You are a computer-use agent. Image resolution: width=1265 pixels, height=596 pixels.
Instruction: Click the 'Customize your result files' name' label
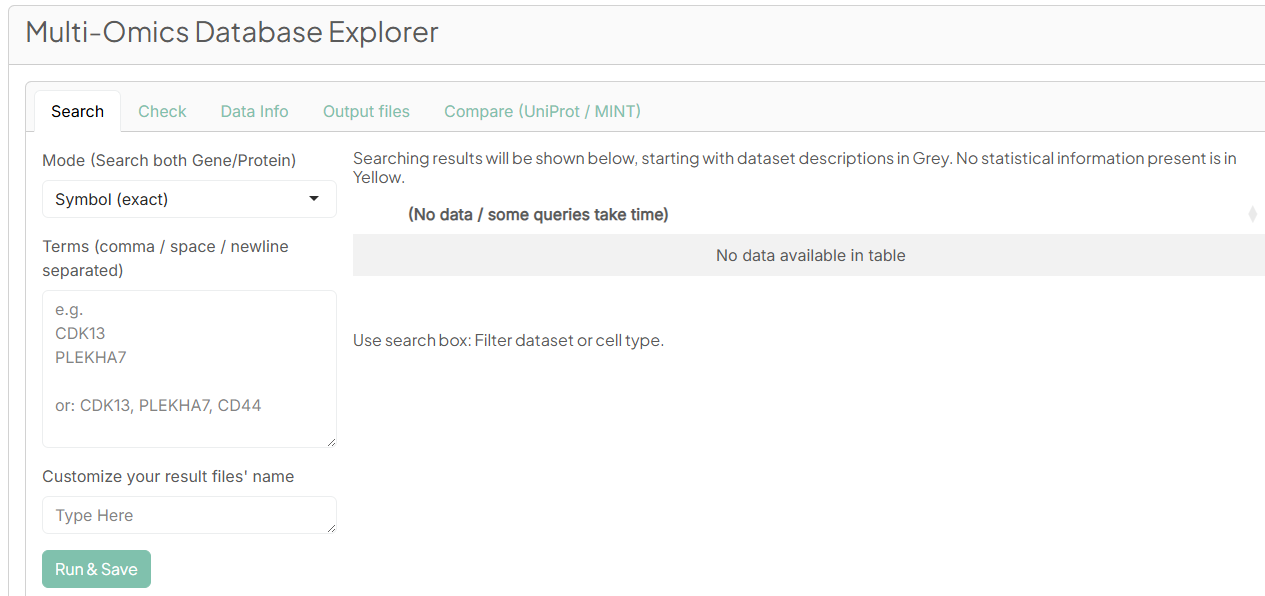coord(166,476)
